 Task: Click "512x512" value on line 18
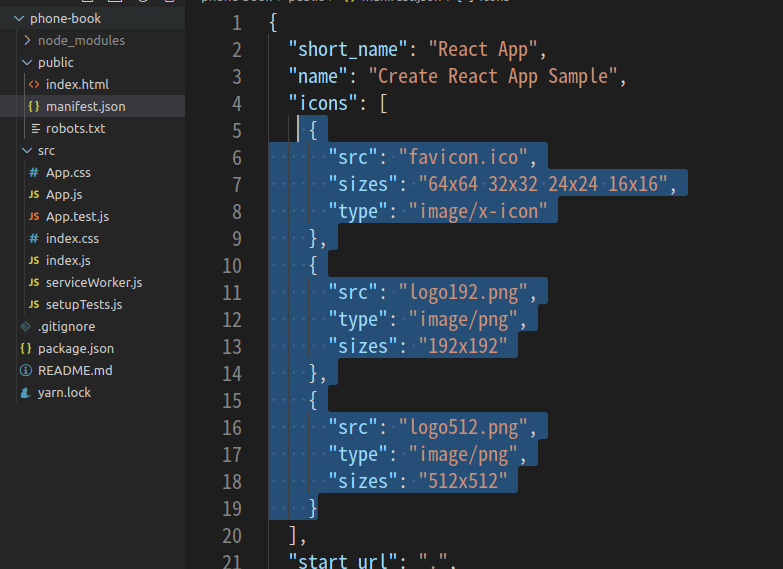(463, 481)
